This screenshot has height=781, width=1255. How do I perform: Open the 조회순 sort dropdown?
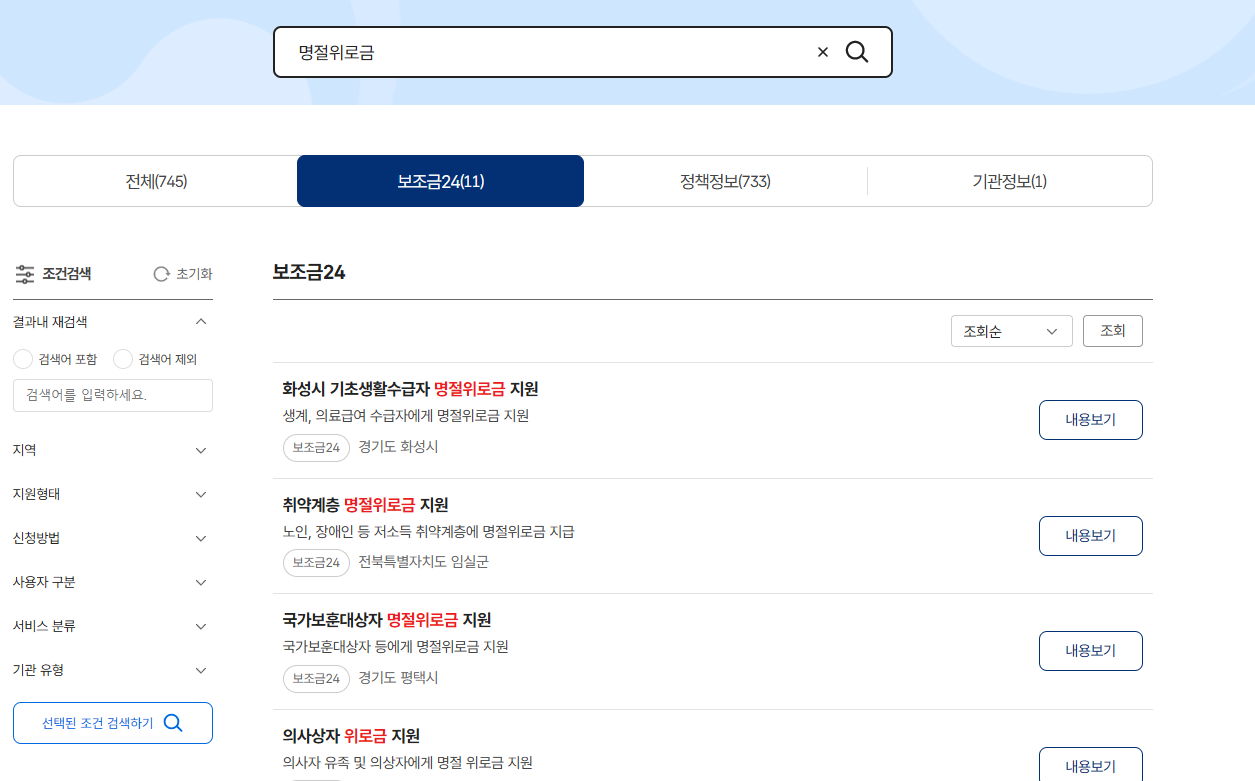point(1011,330)
